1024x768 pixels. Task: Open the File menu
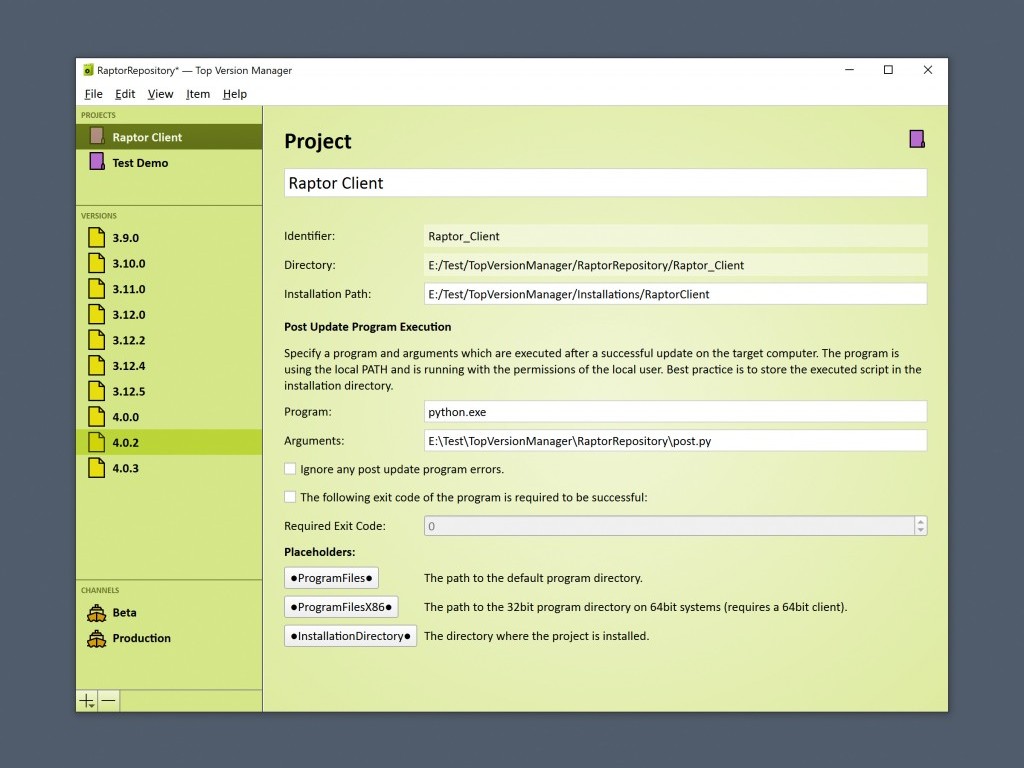coord(93,94)
